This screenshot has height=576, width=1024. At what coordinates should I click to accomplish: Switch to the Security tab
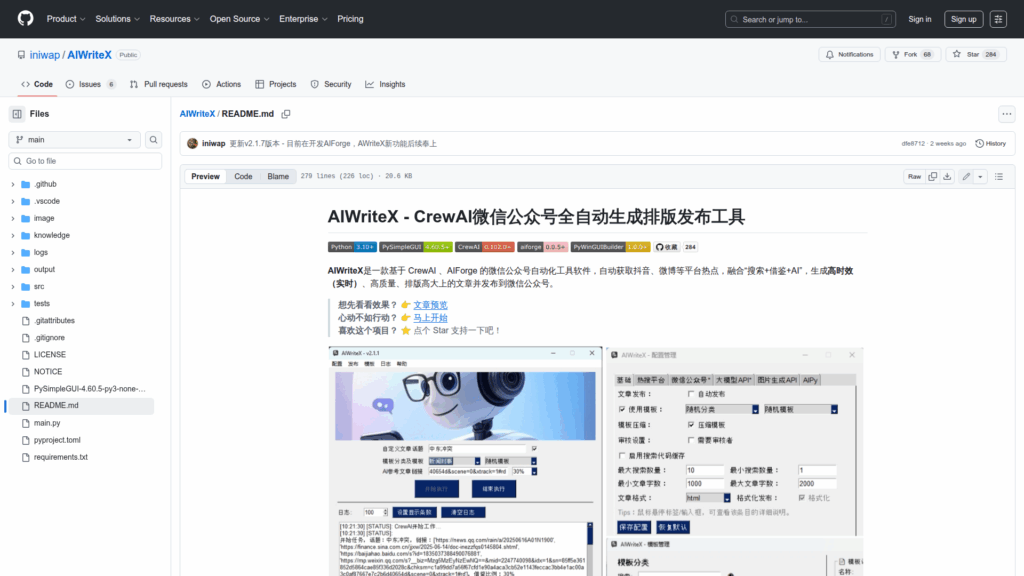point(331,84)
